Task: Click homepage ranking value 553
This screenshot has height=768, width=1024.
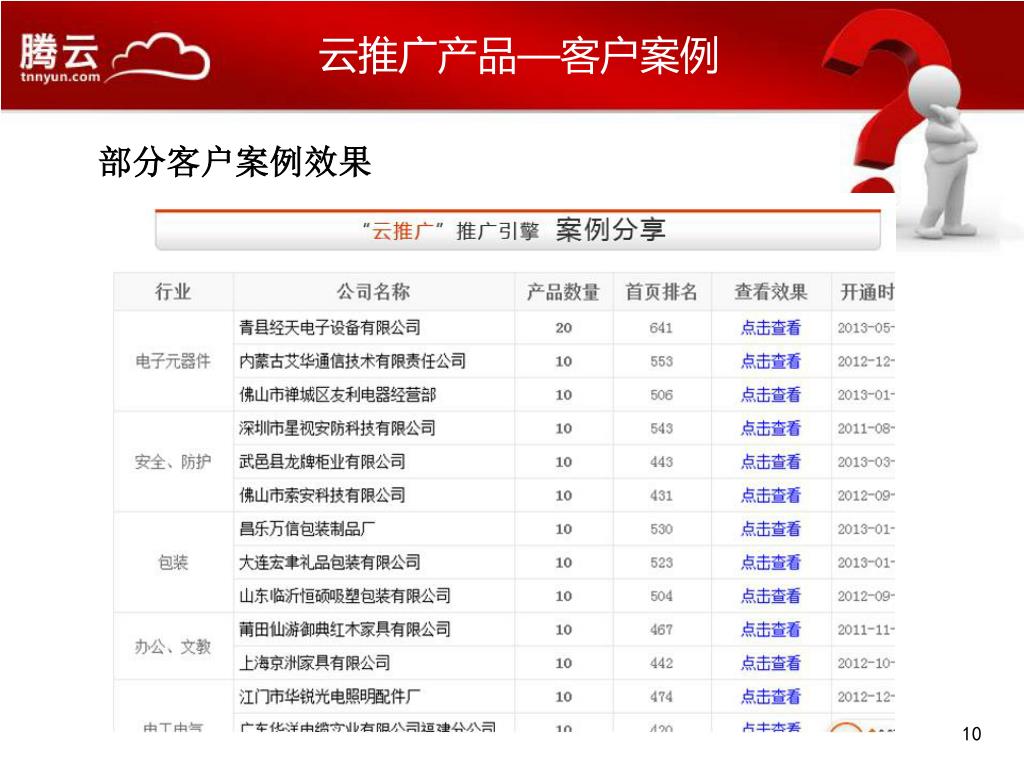Action: click(x=661, y=362)
